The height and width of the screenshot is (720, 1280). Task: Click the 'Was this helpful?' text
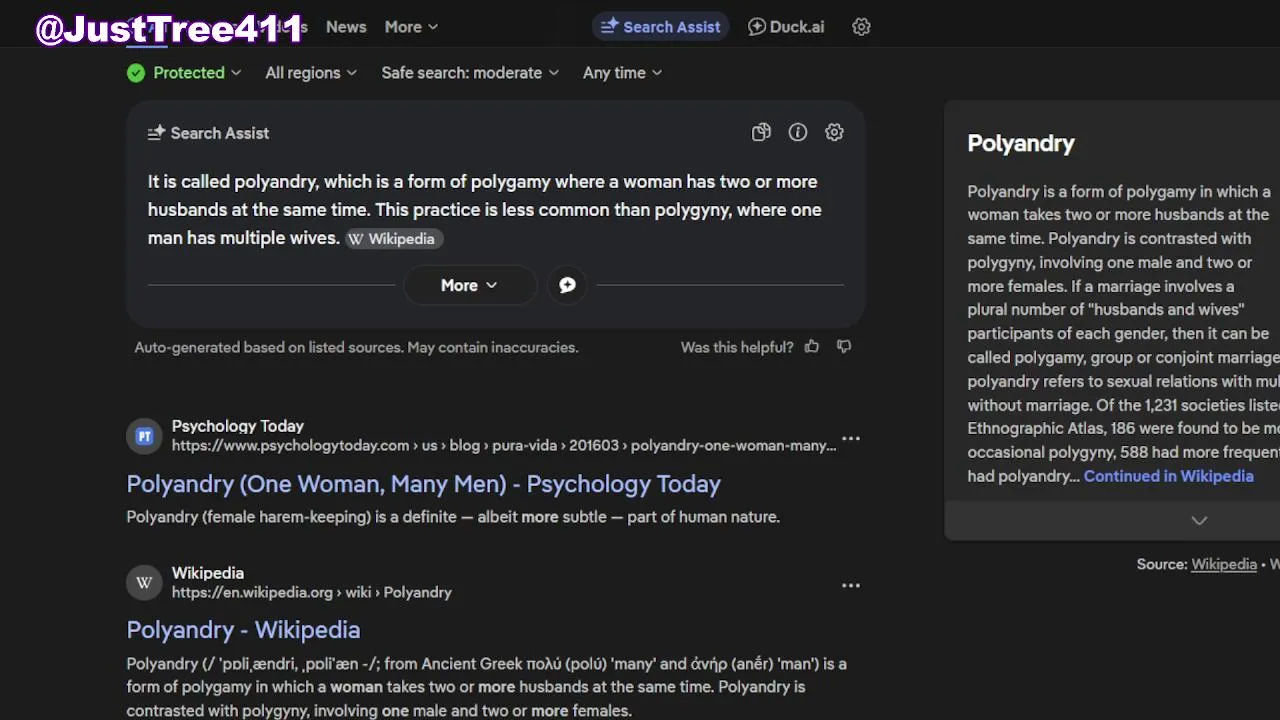(x=737, y=347)
